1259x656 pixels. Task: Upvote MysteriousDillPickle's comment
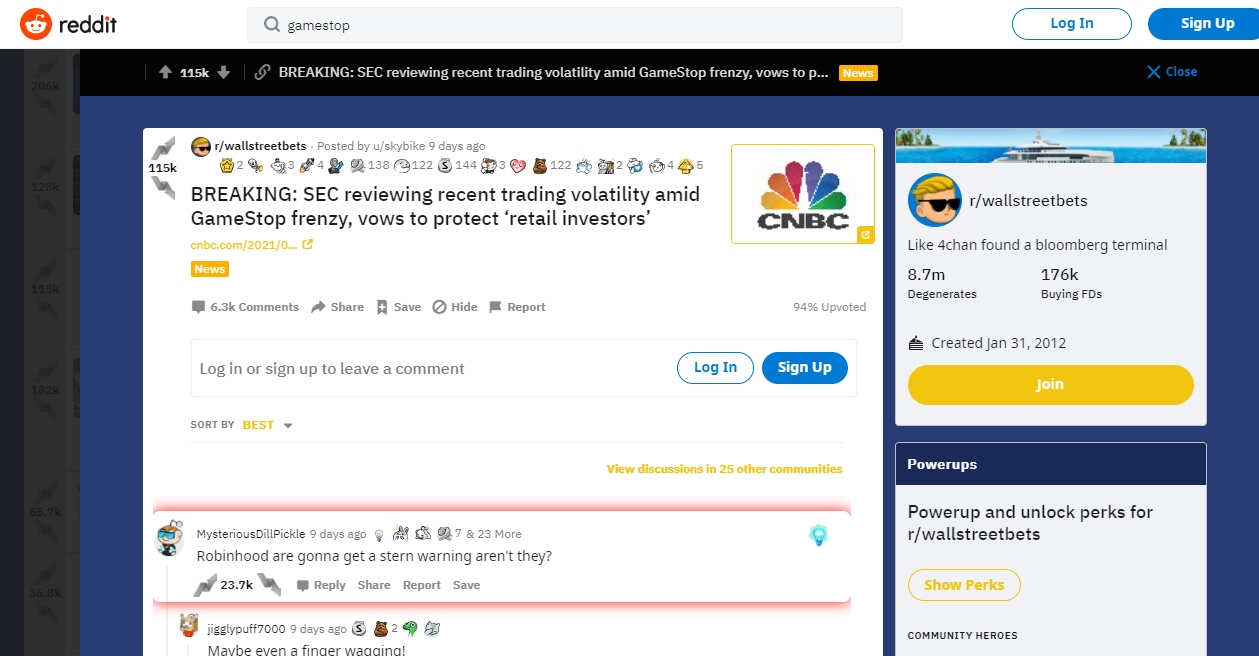205,585
